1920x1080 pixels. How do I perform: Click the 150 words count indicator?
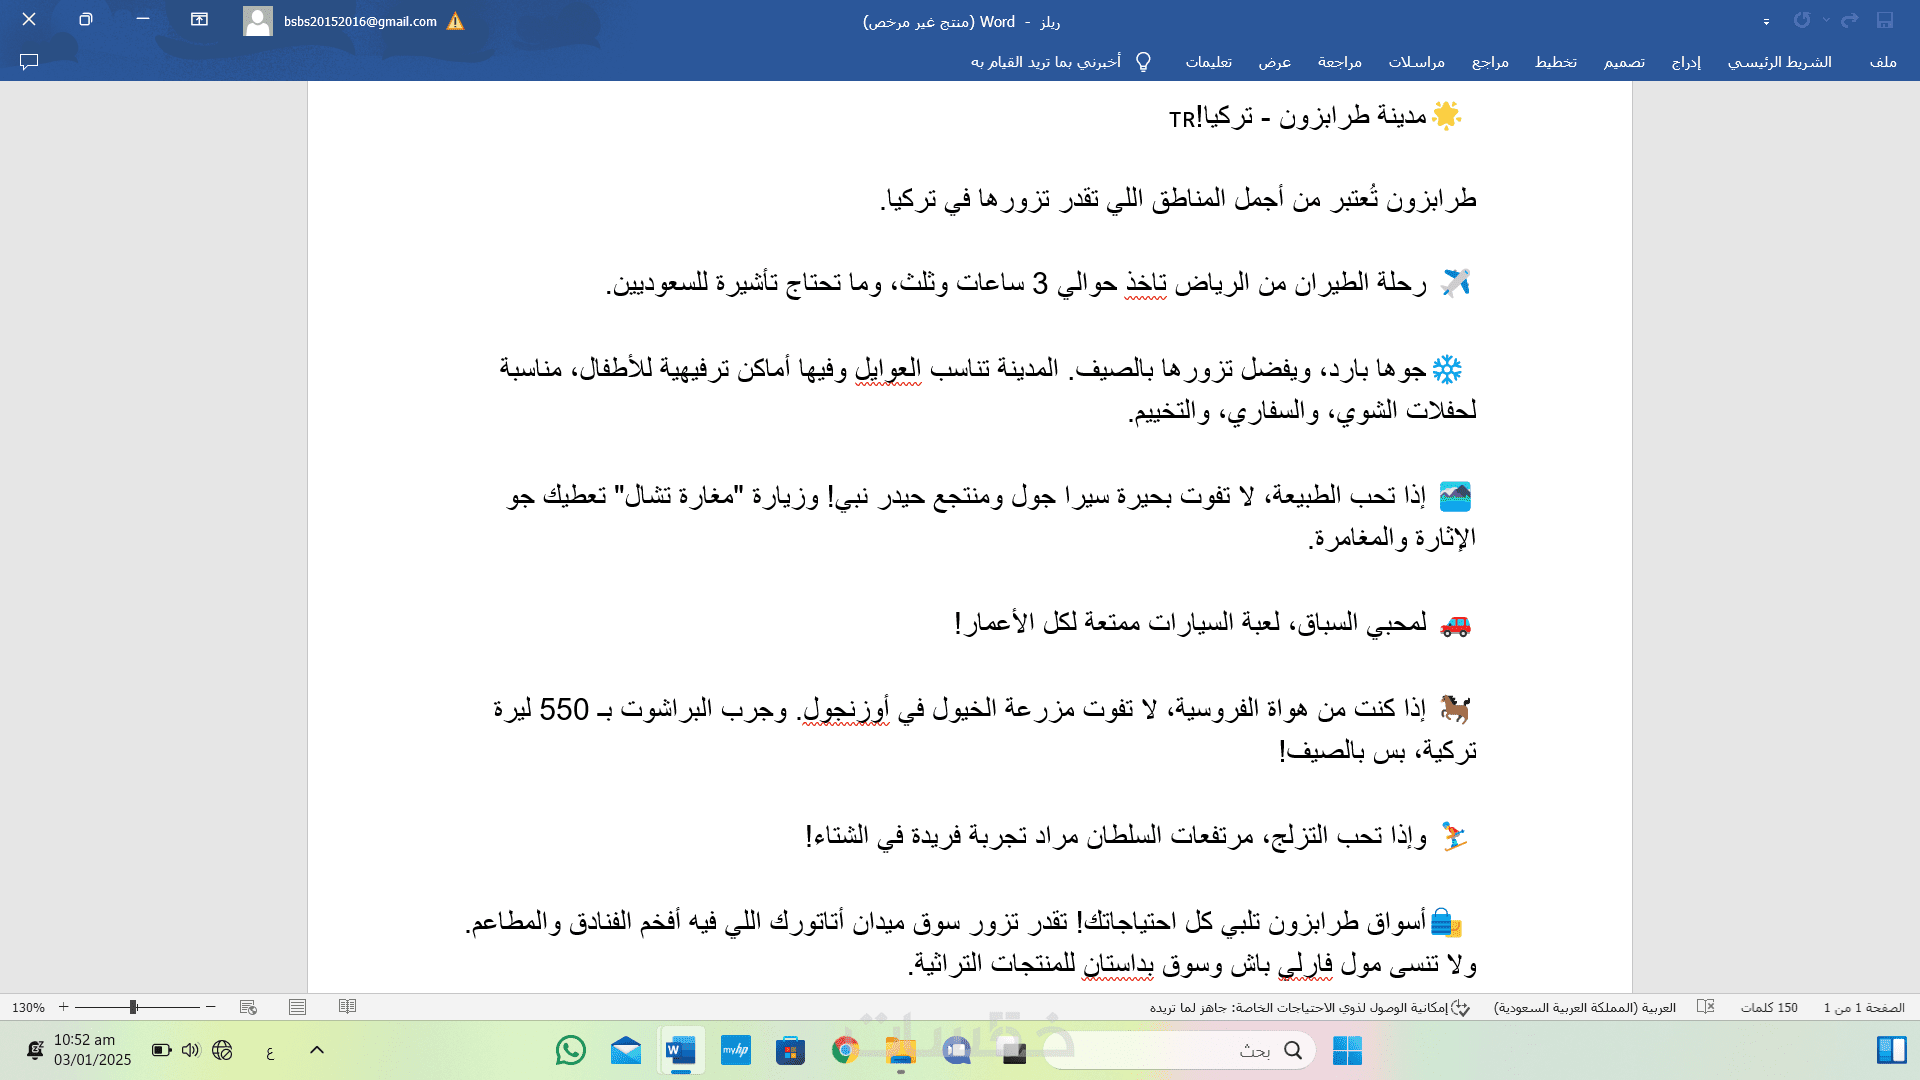click(1769, 1008)
